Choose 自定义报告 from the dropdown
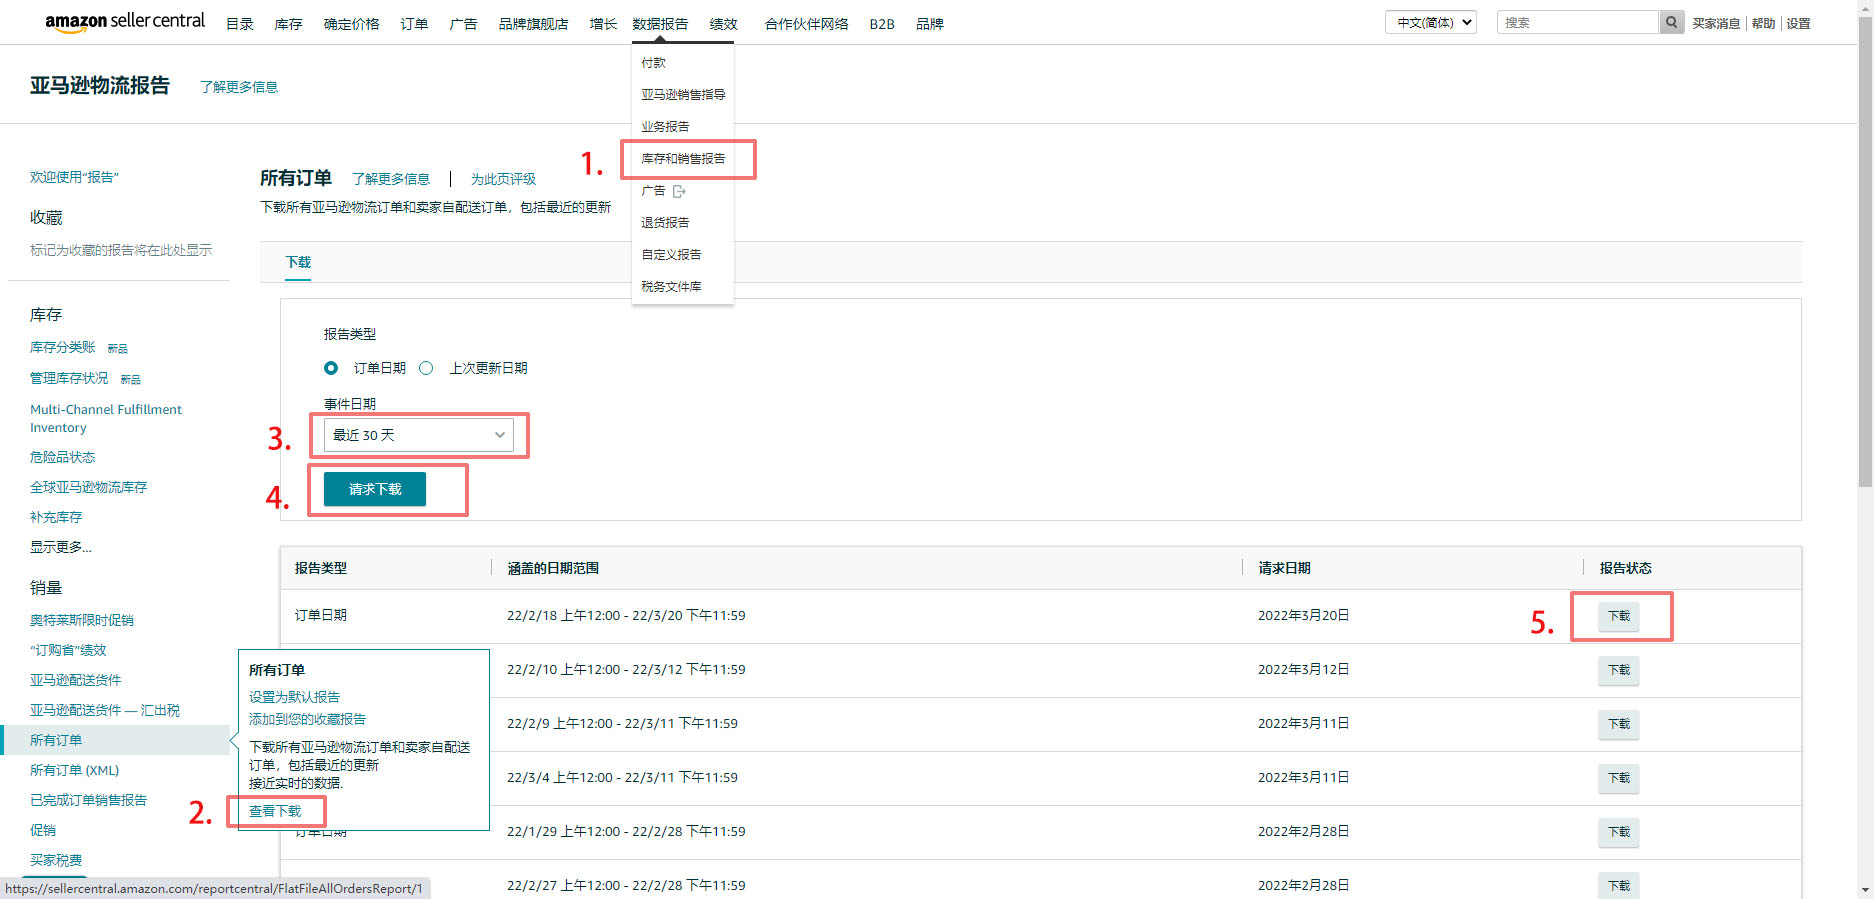 point(671,255)
